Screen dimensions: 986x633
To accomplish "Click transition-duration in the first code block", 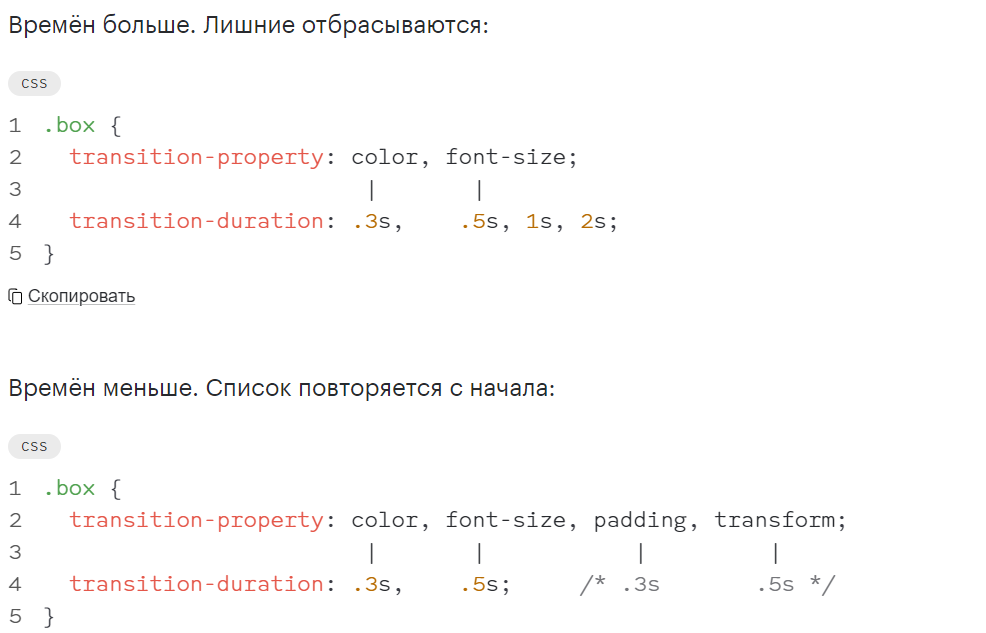I will 196,221.
